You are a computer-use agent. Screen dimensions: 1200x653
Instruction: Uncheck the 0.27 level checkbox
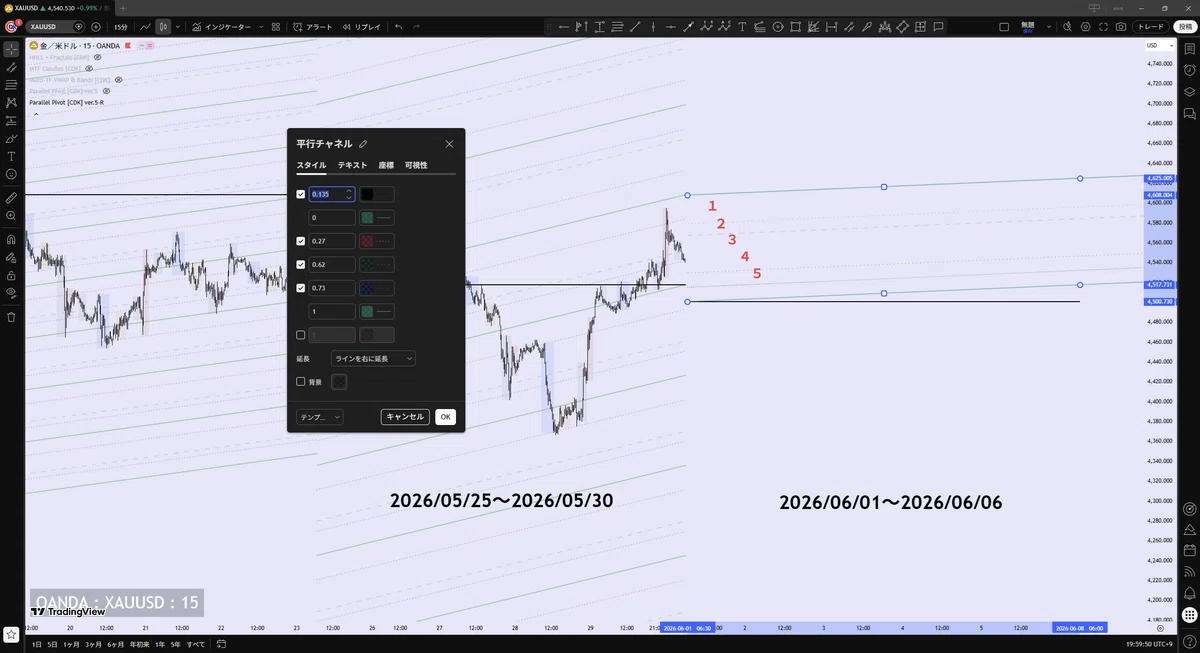click(301, 241)
